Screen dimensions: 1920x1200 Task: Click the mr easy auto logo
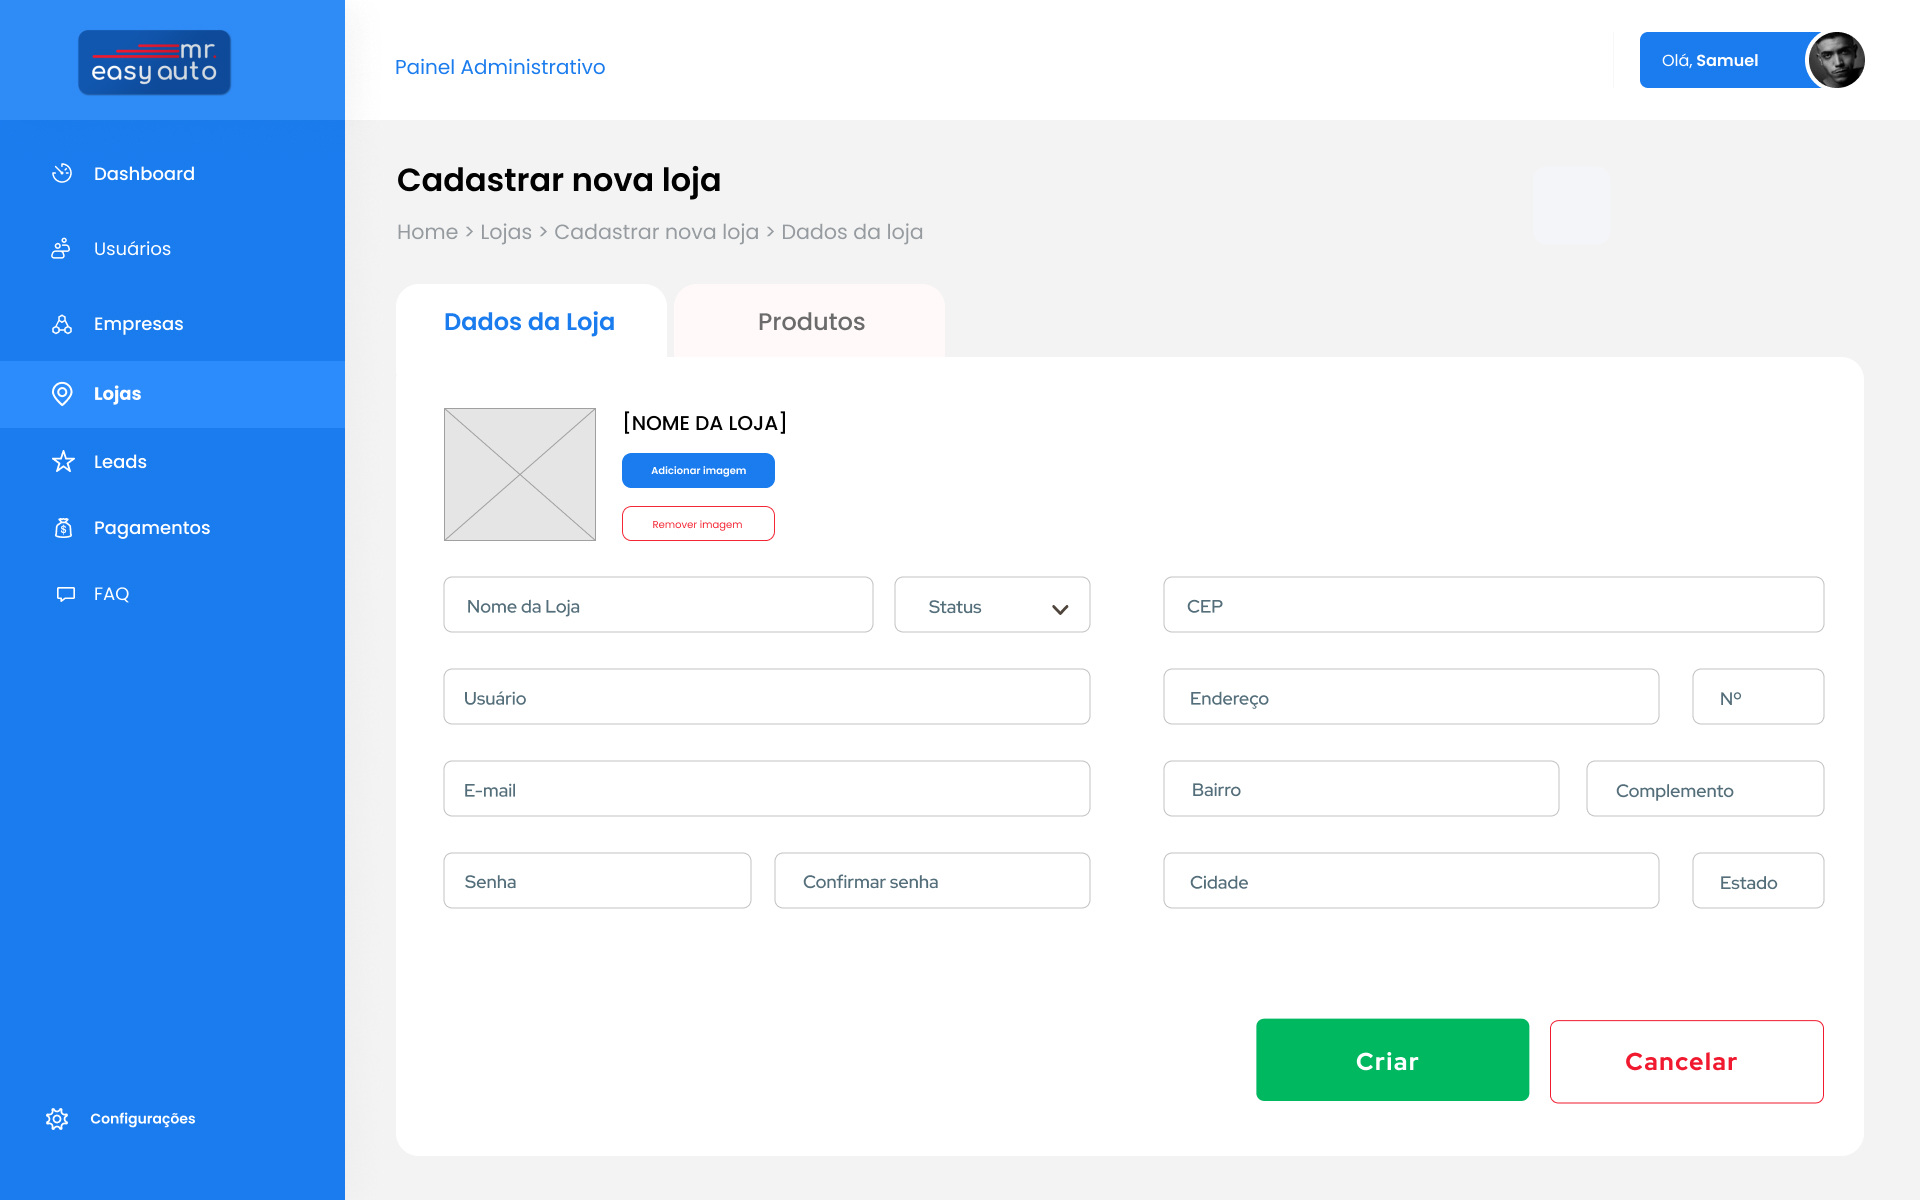pos(155,62)
